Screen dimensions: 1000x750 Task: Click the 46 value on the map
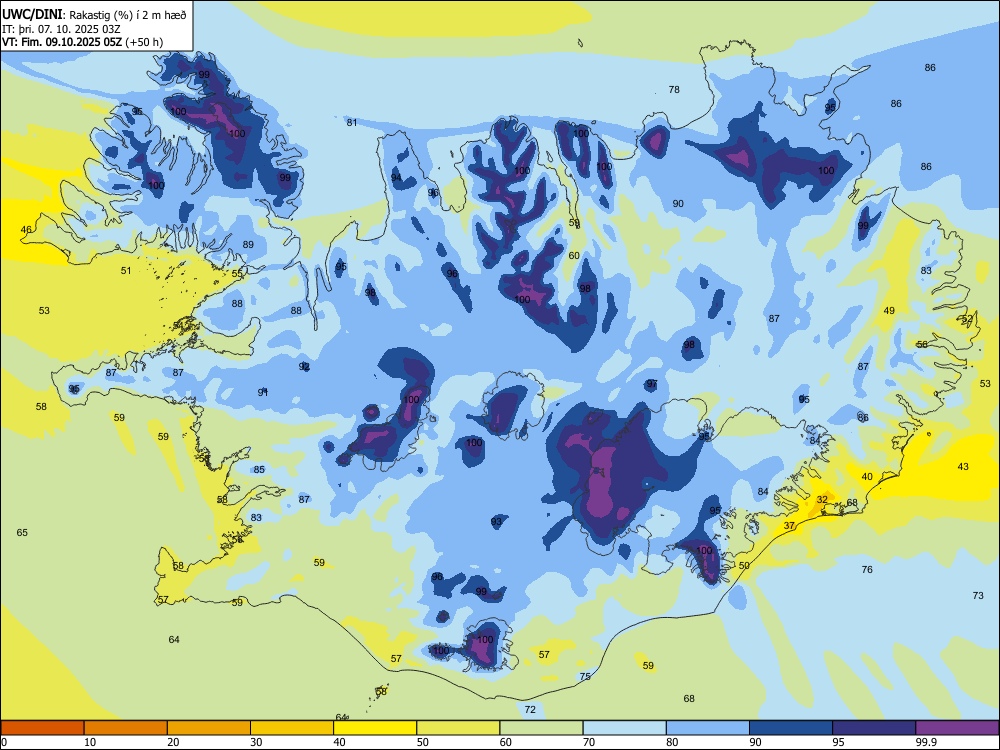click(x=26, y=230)
